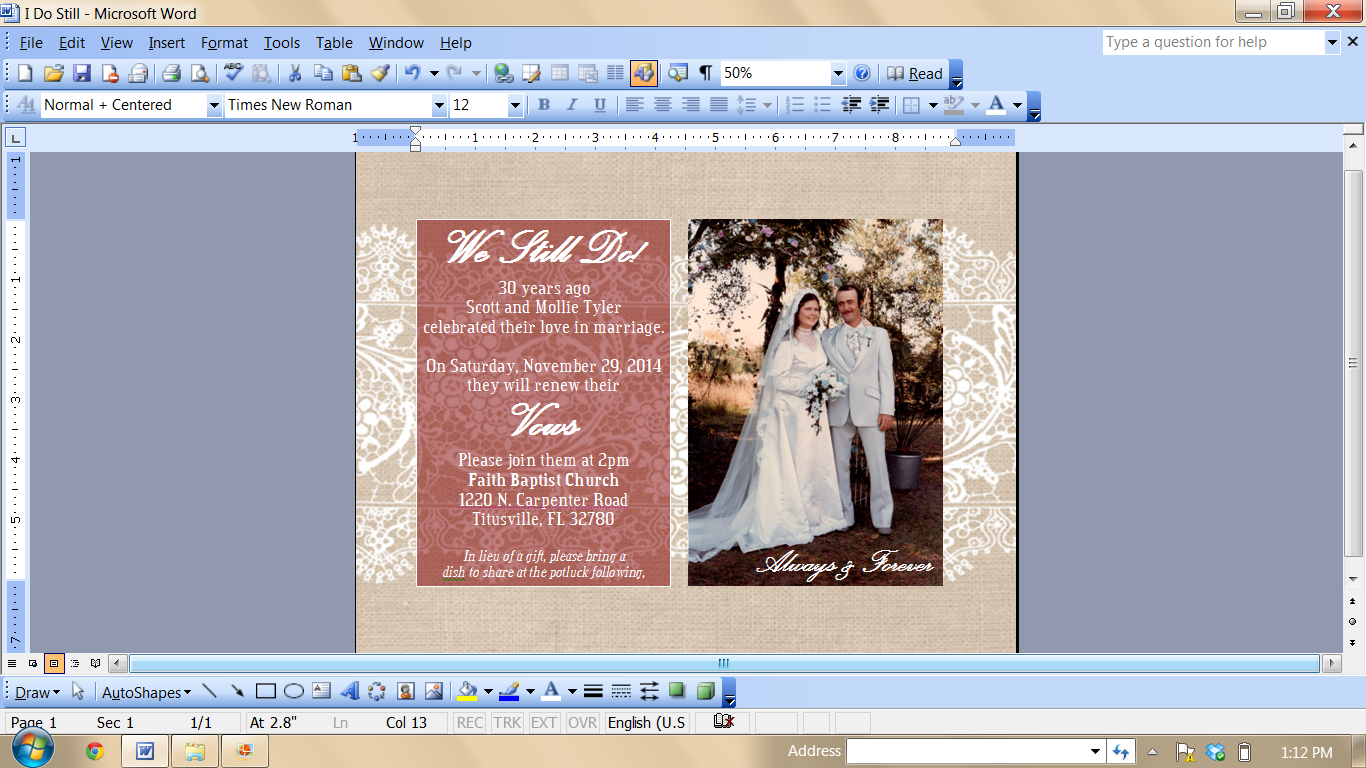
Task: Apply Font Color on the Drawing toolbar
Action: tap(551, 691)
